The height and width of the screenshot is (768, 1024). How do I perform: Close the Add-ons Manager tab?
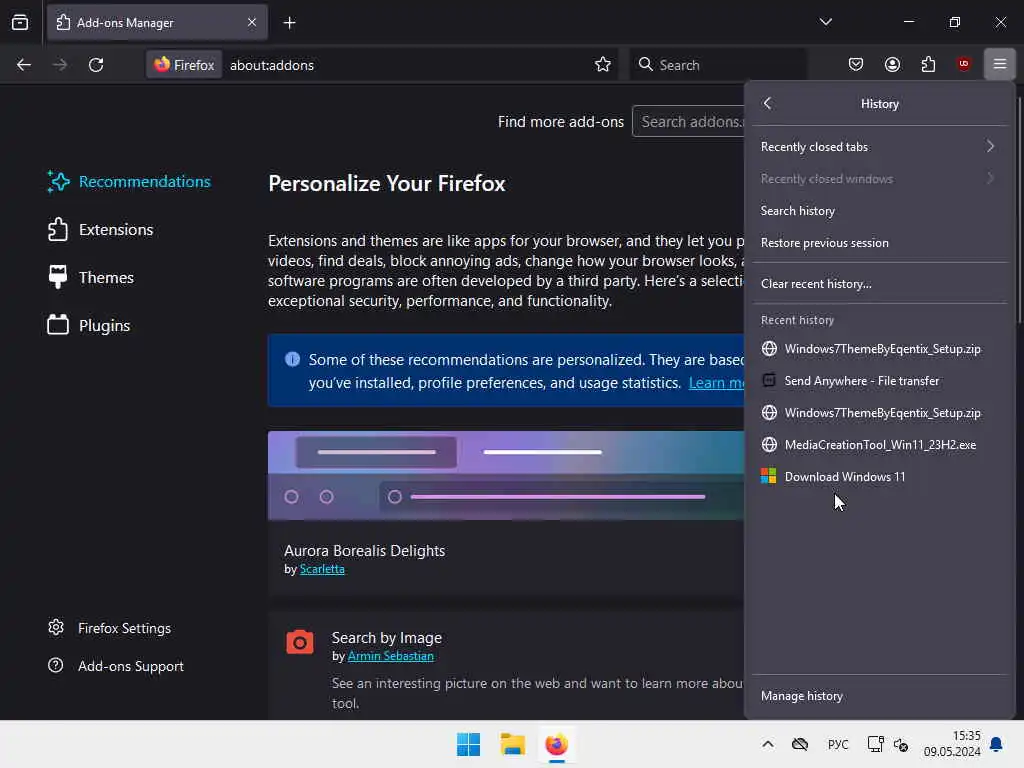[x=252, y=22]
